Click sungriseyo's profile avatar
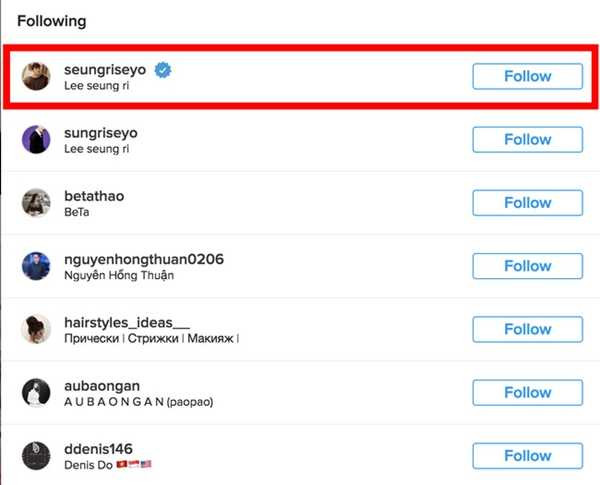The height and width of the screenshot is (485, 600). (36, 140)
